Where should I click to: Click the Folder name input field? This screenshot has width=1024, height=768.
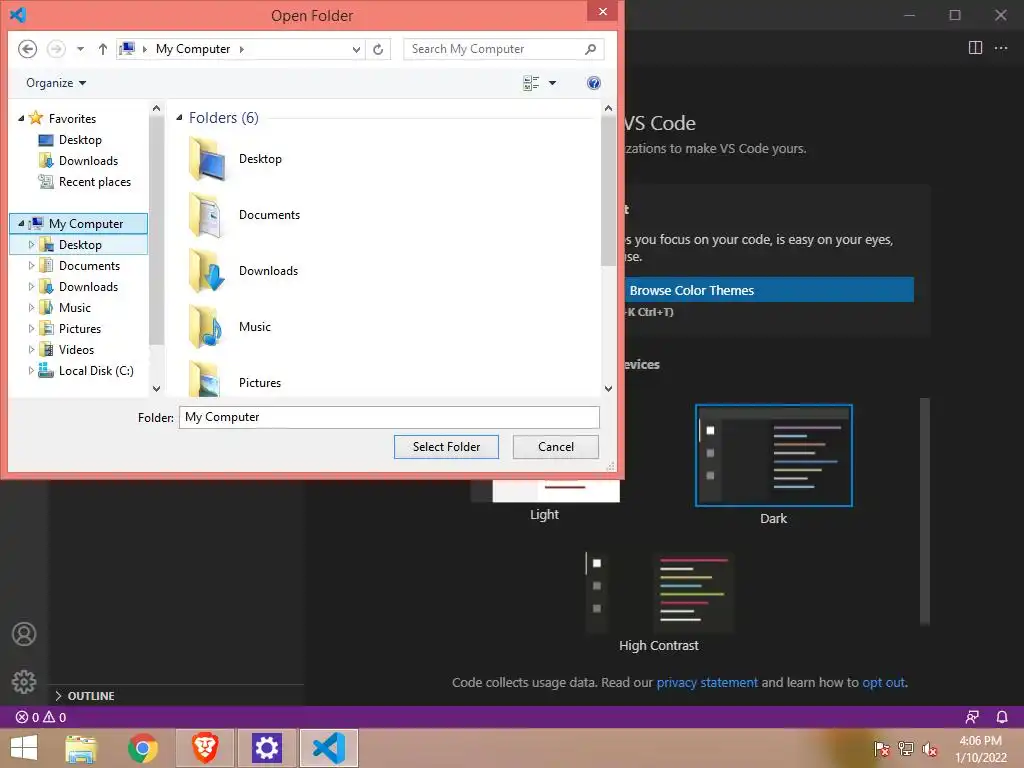389,417
